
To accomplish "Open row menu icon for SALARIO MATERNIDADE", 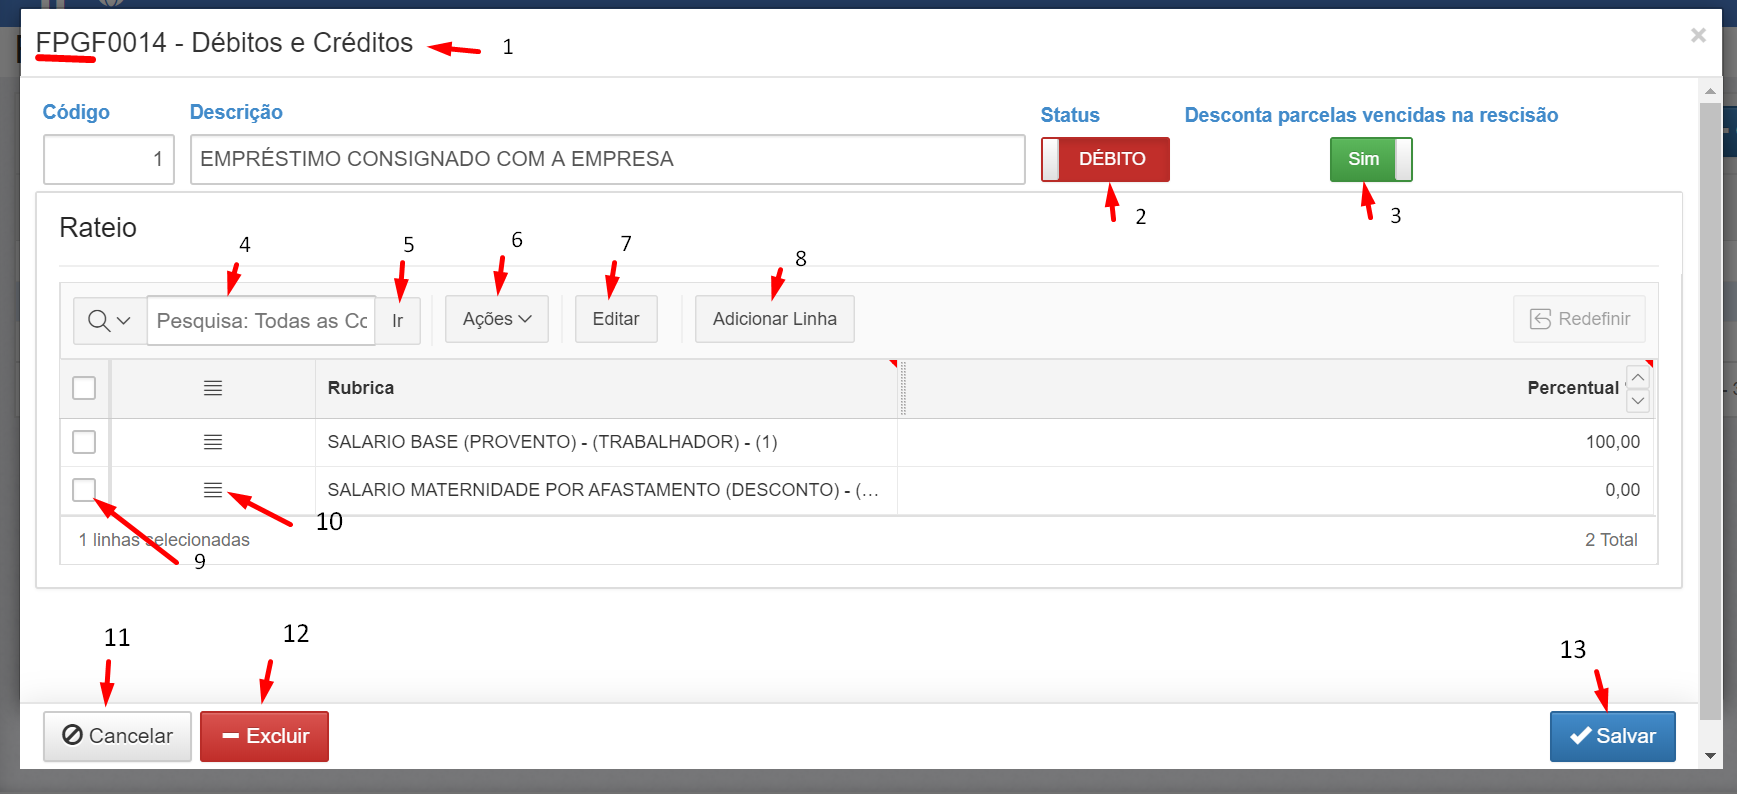I will tap(213, 490).
